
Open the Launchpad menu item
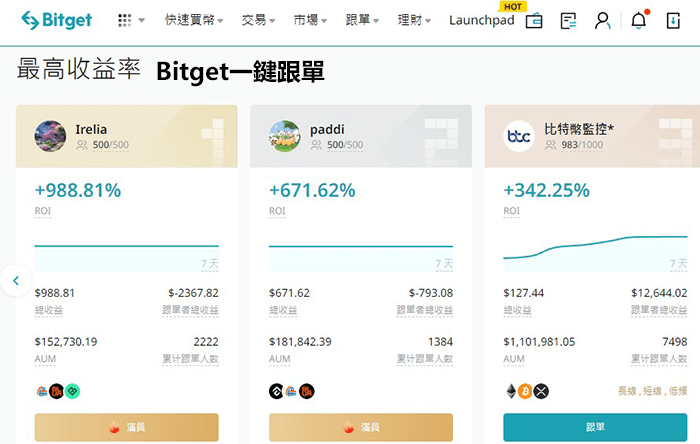(x=482, y=20)
